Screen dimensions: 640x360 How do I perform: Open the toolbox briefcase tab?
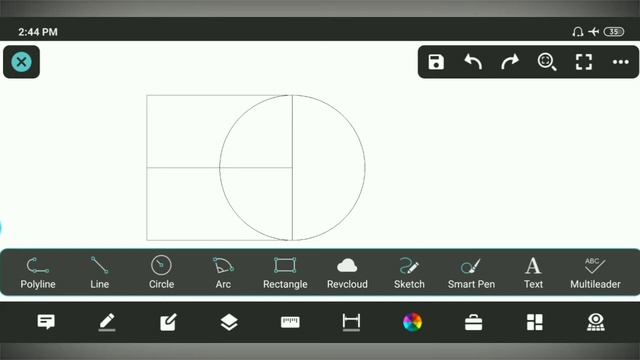click(x=473, y=322)
